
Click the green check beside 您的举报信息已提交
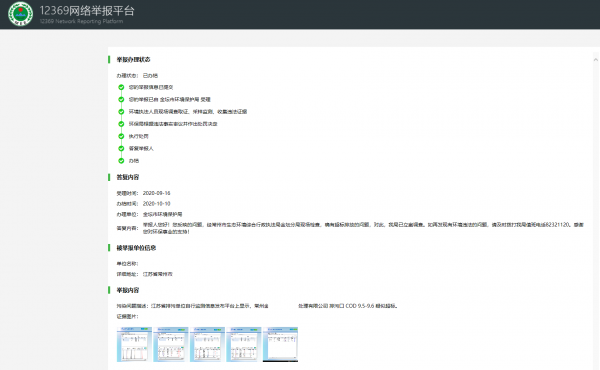pyautogui.click(x=121, y=87)
